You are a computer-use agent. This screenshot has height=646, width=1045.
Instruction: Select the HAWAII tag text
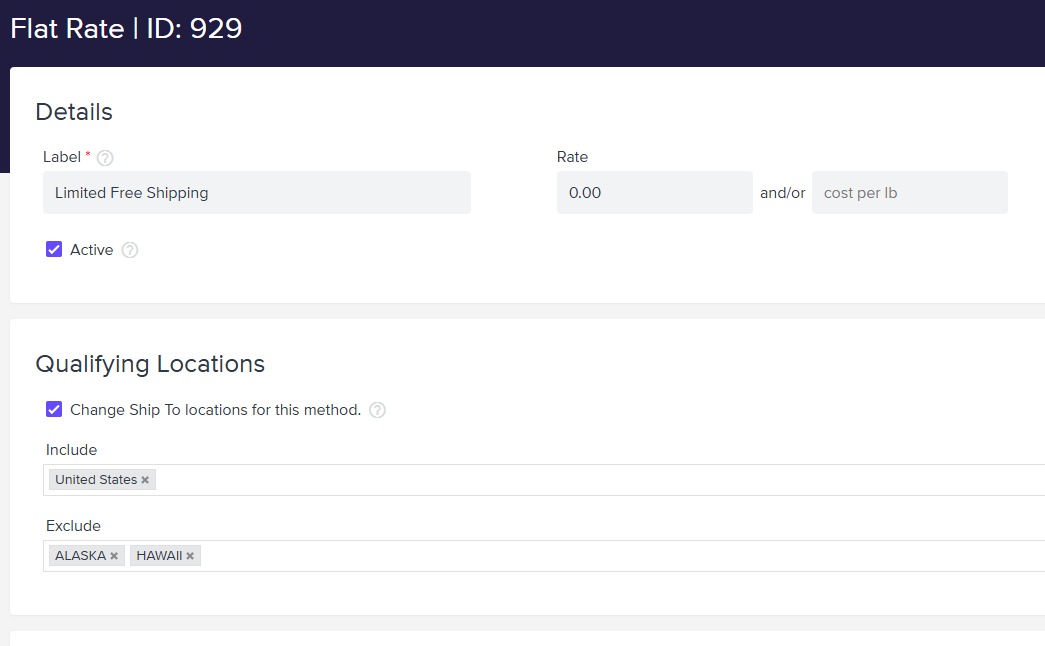coord(159,556)
